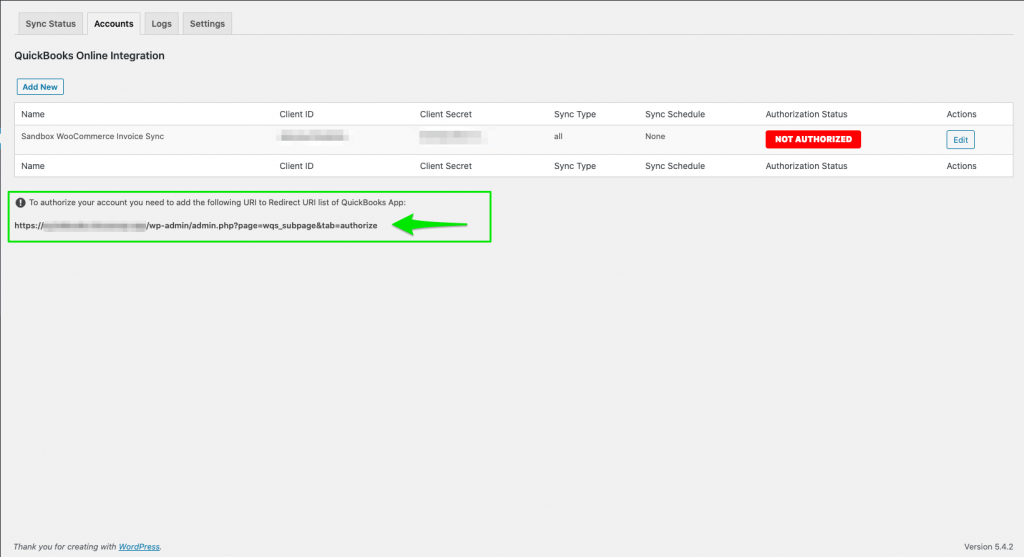The height and width of the screenshot is (557, 1024).
Task: Click the top Authorization Status column header
Action: tap(806, 114)
